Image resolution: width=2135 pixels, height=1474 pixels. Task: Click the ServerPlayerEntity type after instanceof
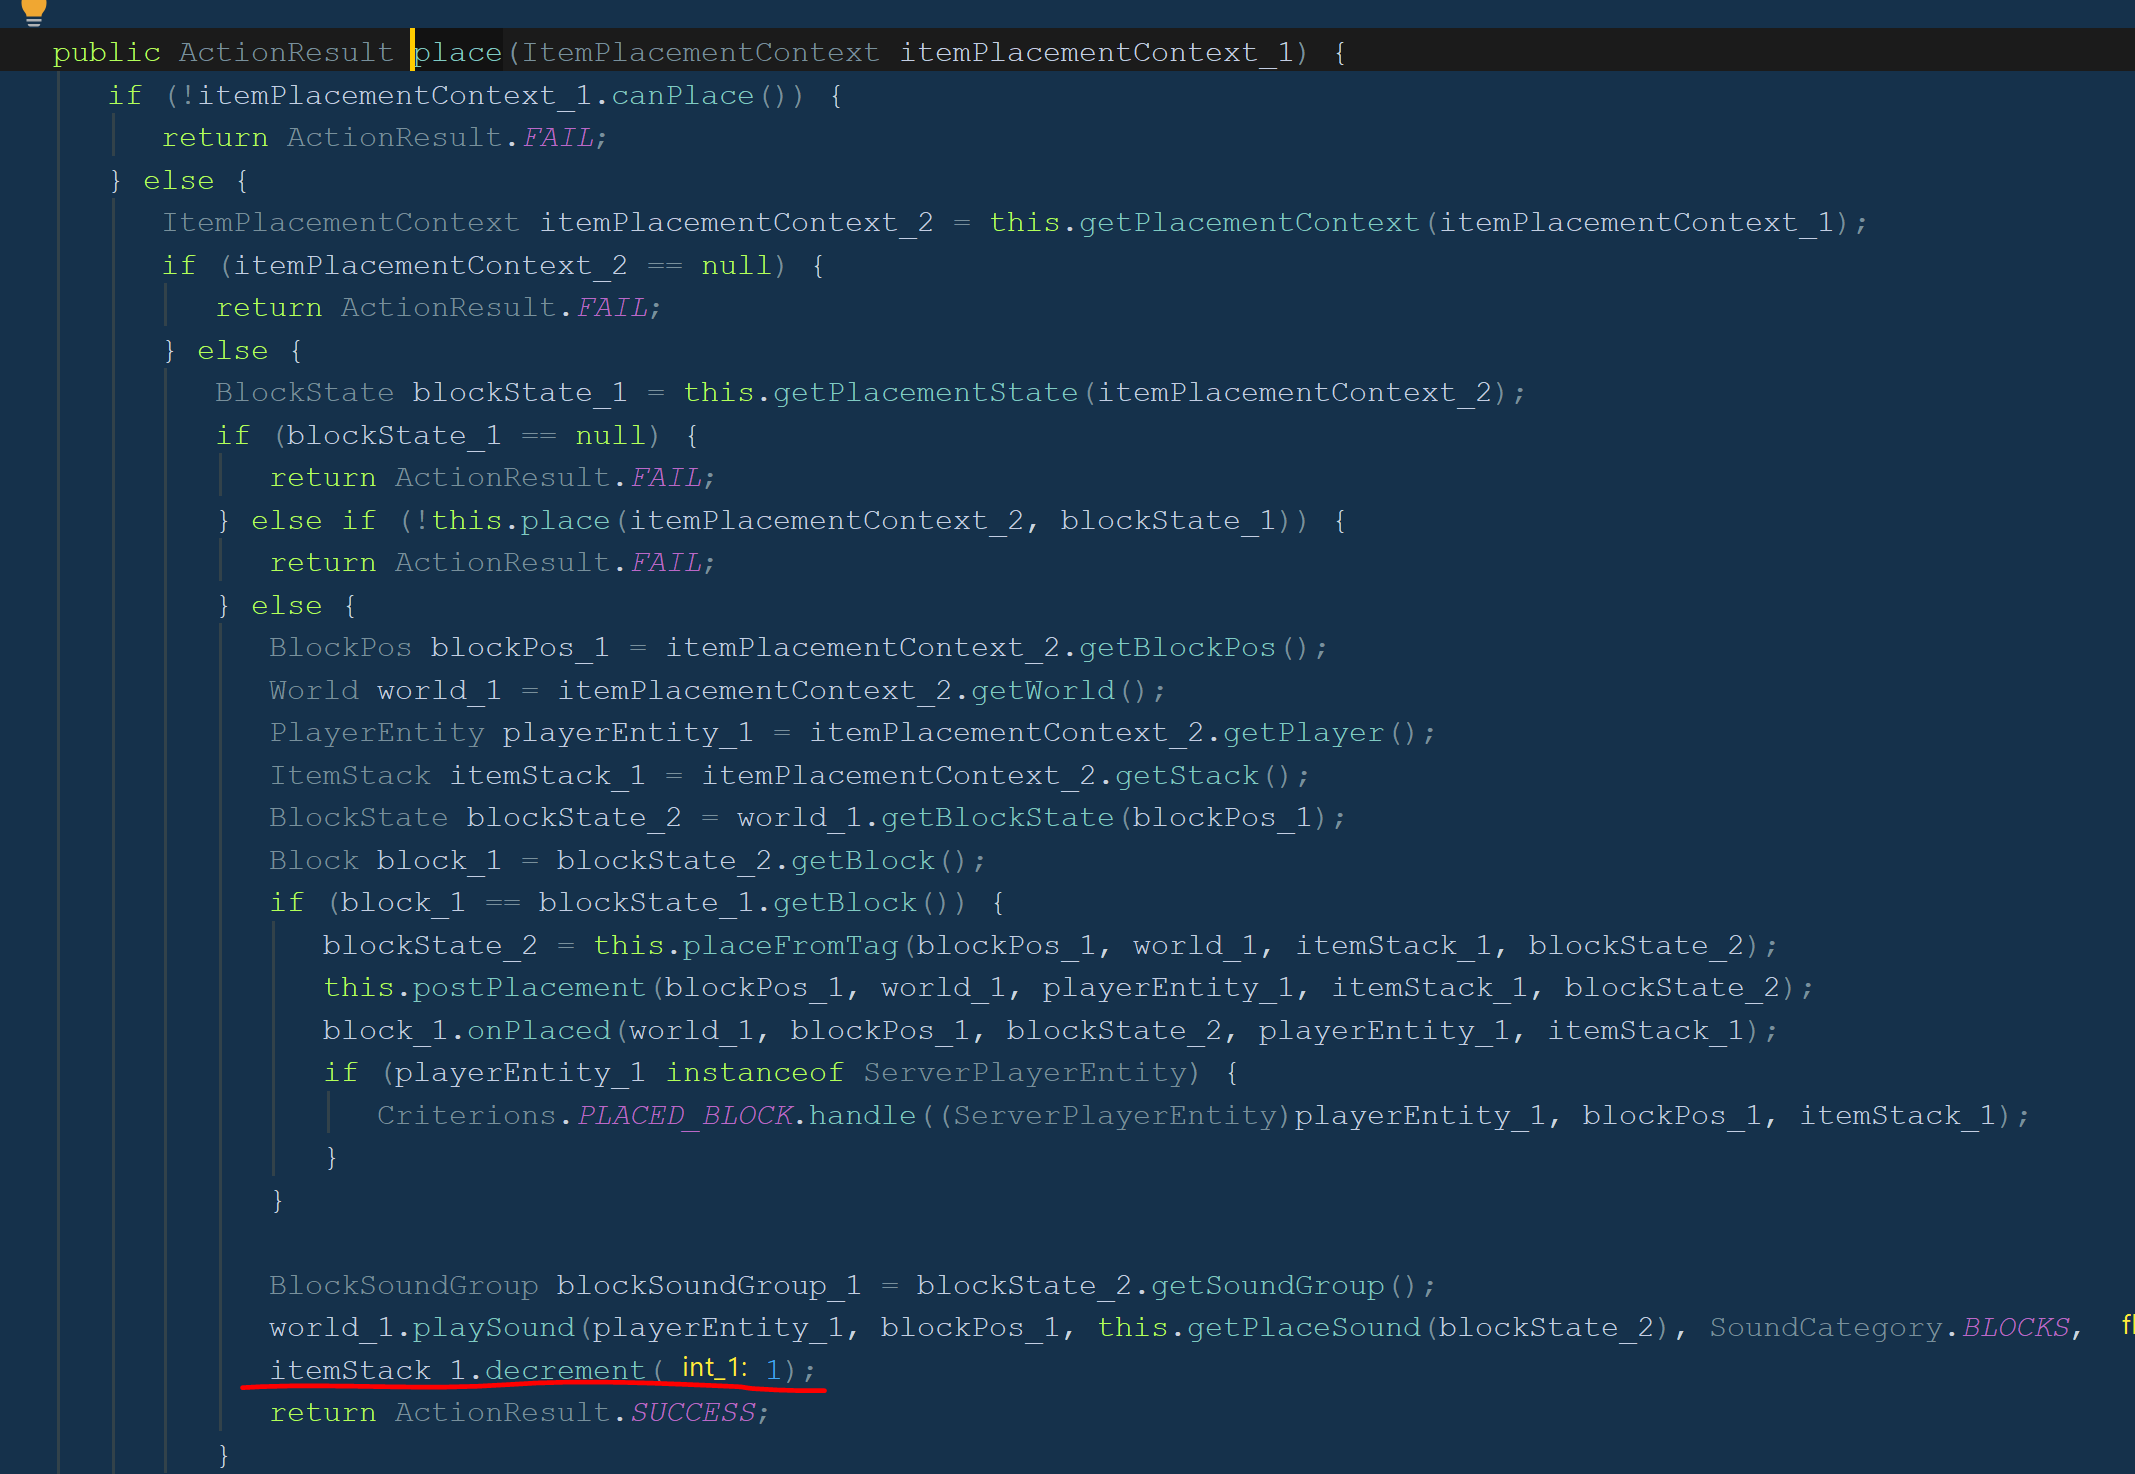click(1024, 1072)
